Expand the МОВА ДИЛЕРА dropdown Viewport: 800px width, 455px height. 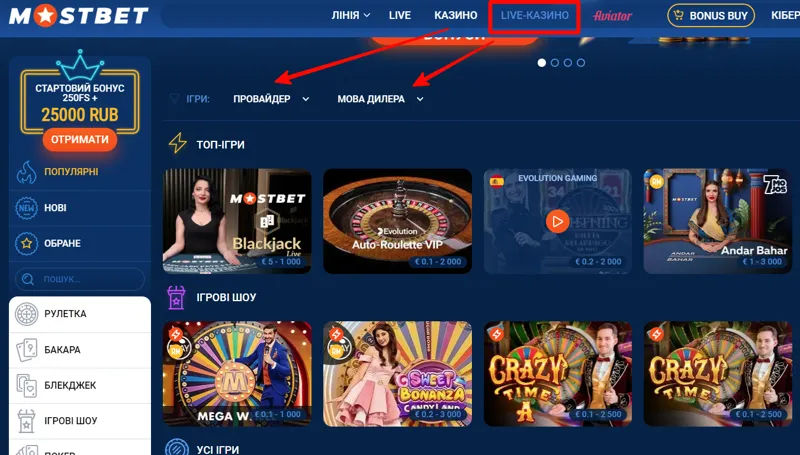click(380, 99)
